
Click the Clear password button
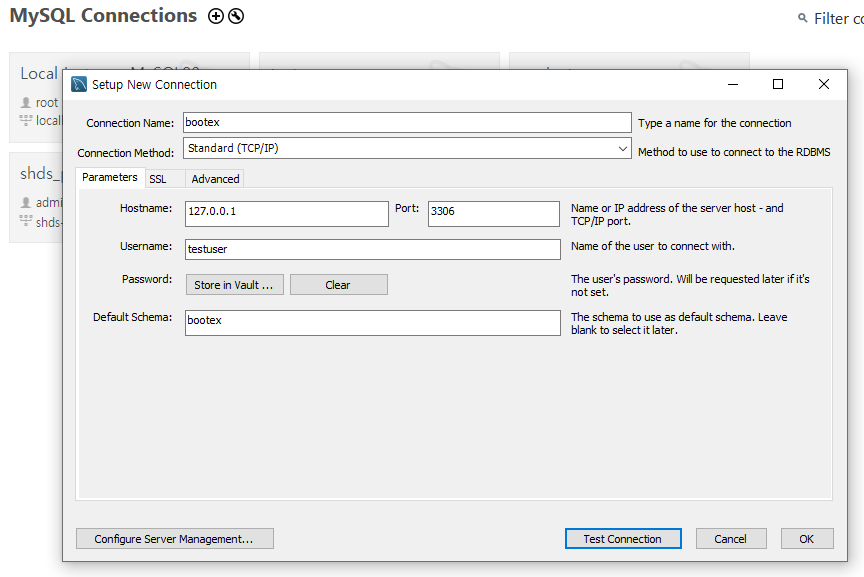point(339,285)
